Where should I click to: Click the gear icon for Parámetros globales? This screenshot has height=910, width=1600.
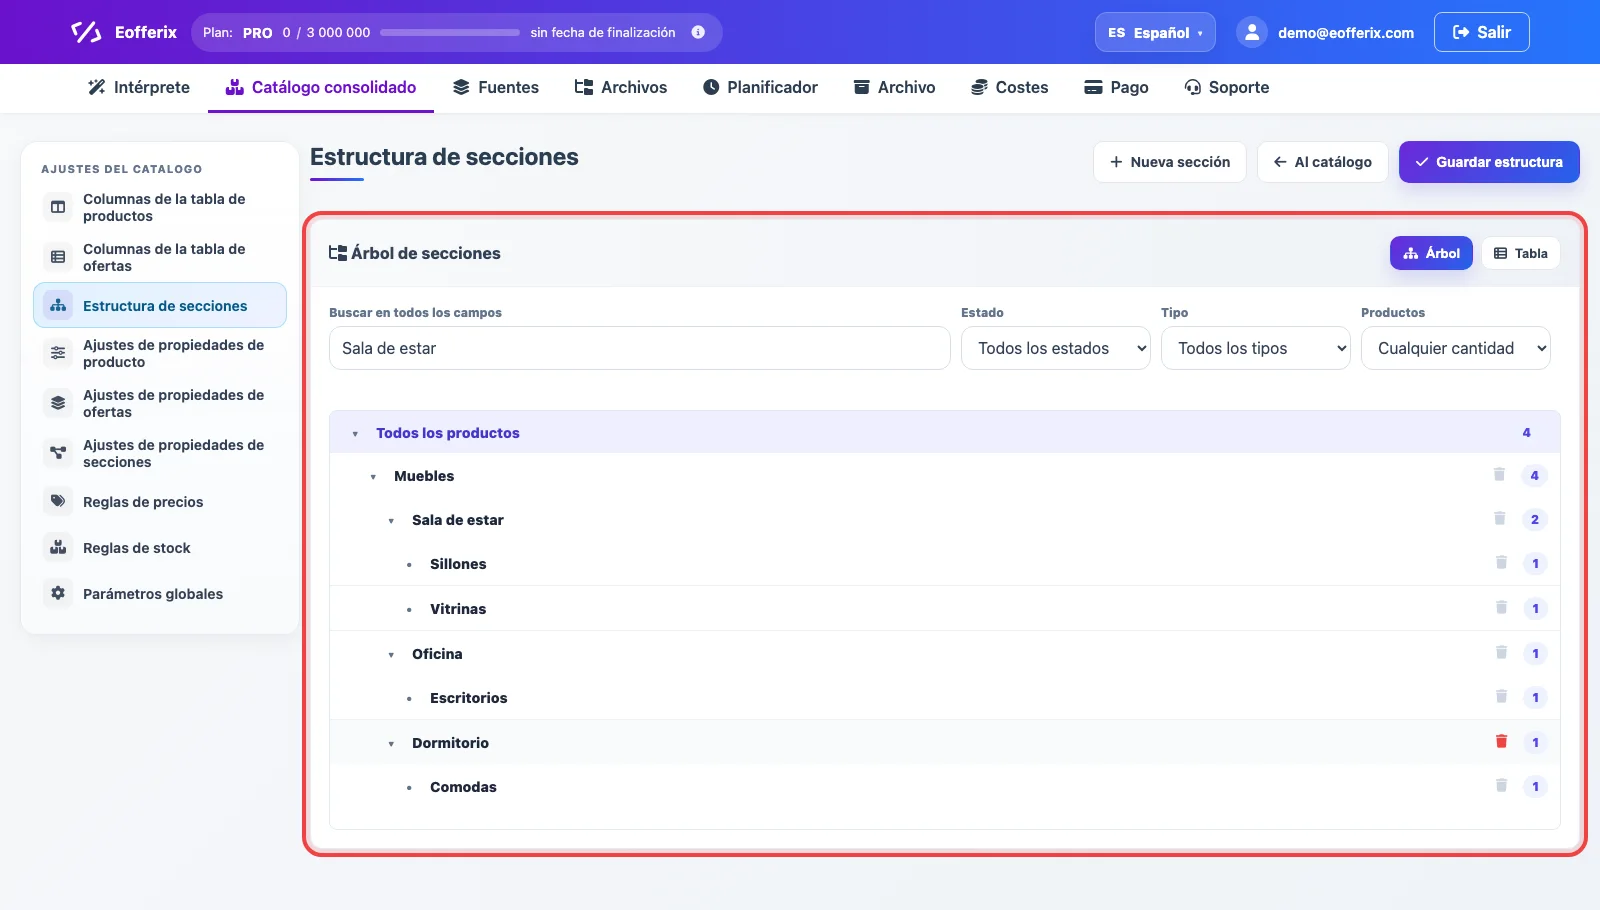pyautogui.click(x=58, y=593)
